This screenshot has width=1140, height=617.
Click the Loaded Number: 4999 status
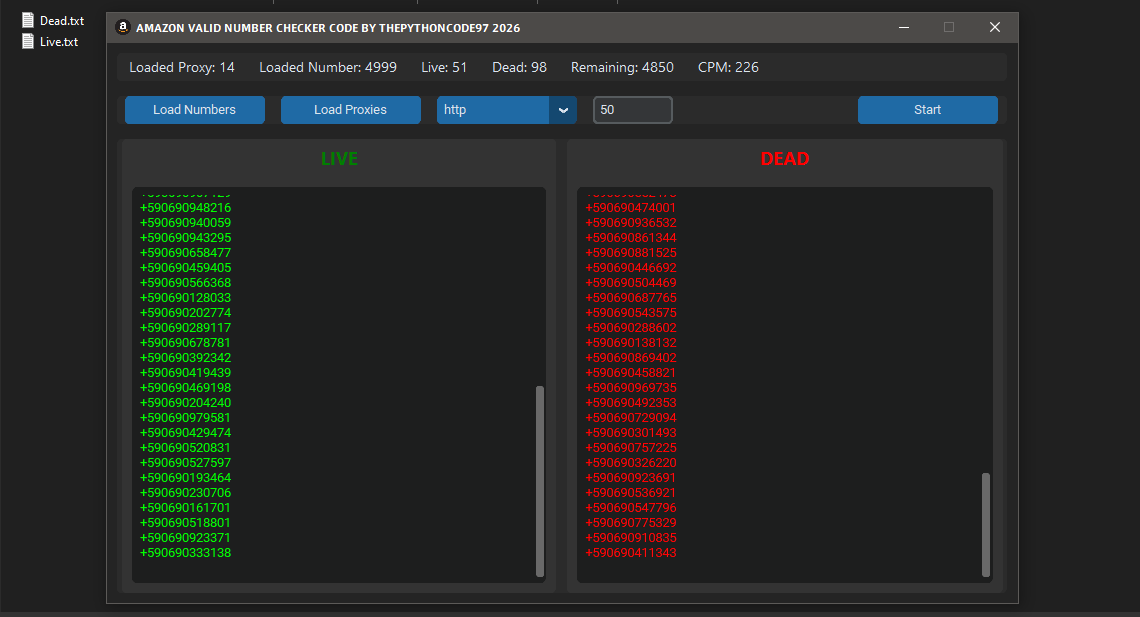pyautogui.click(x=328, y=68)
